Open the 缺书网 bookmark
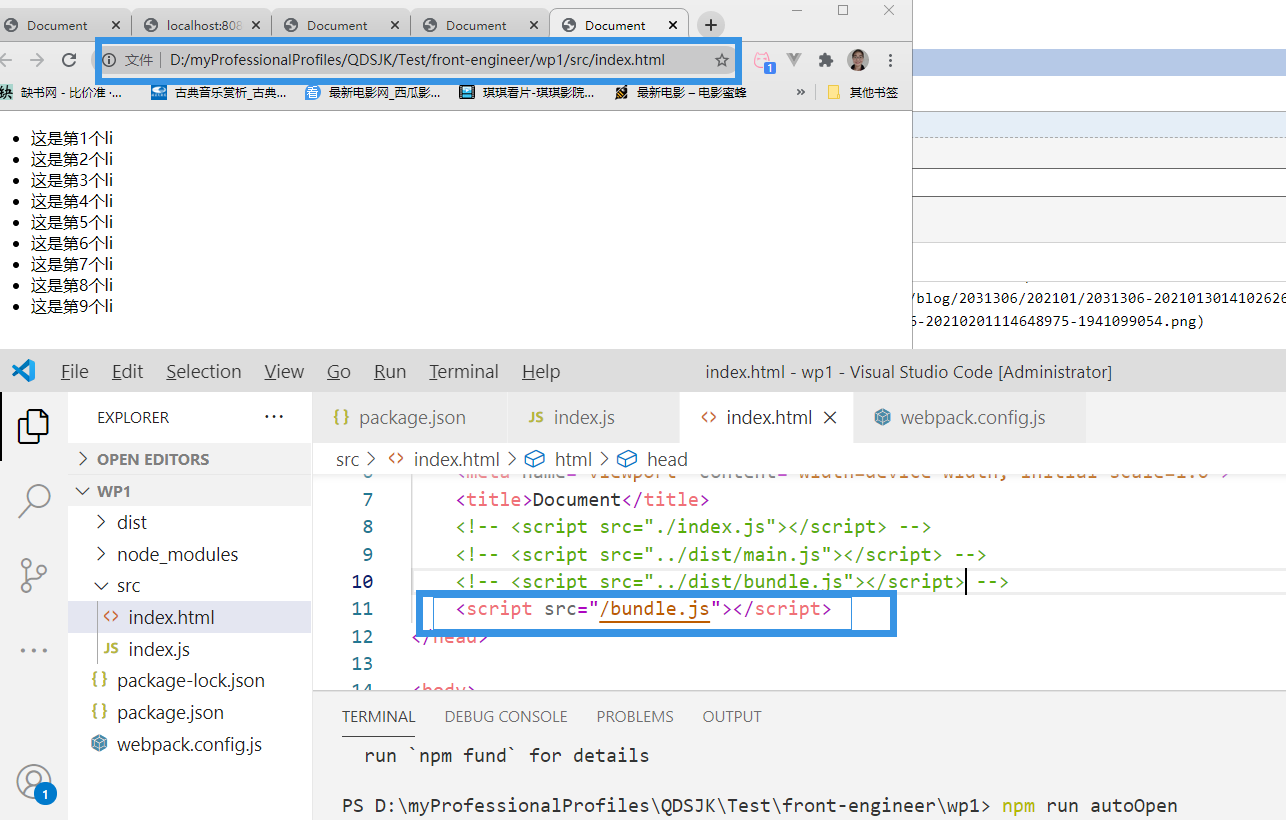The width and height of the screenshot is (1286, 820). pos(62,92)
